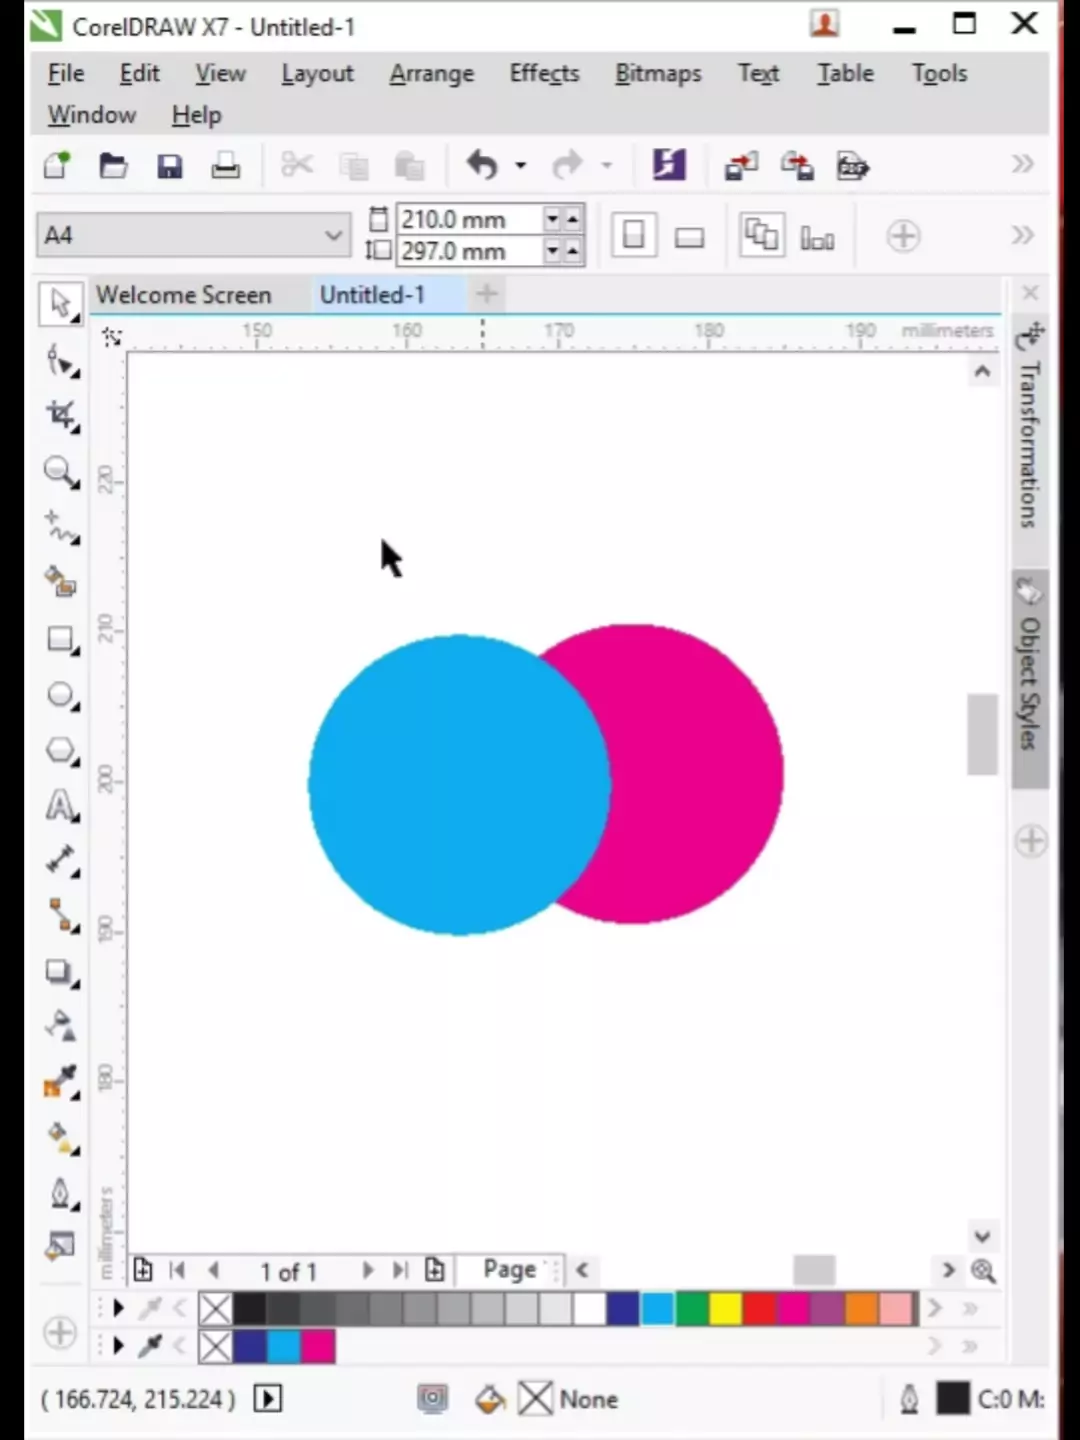Select the Ellipse tool

pos(61,695)
